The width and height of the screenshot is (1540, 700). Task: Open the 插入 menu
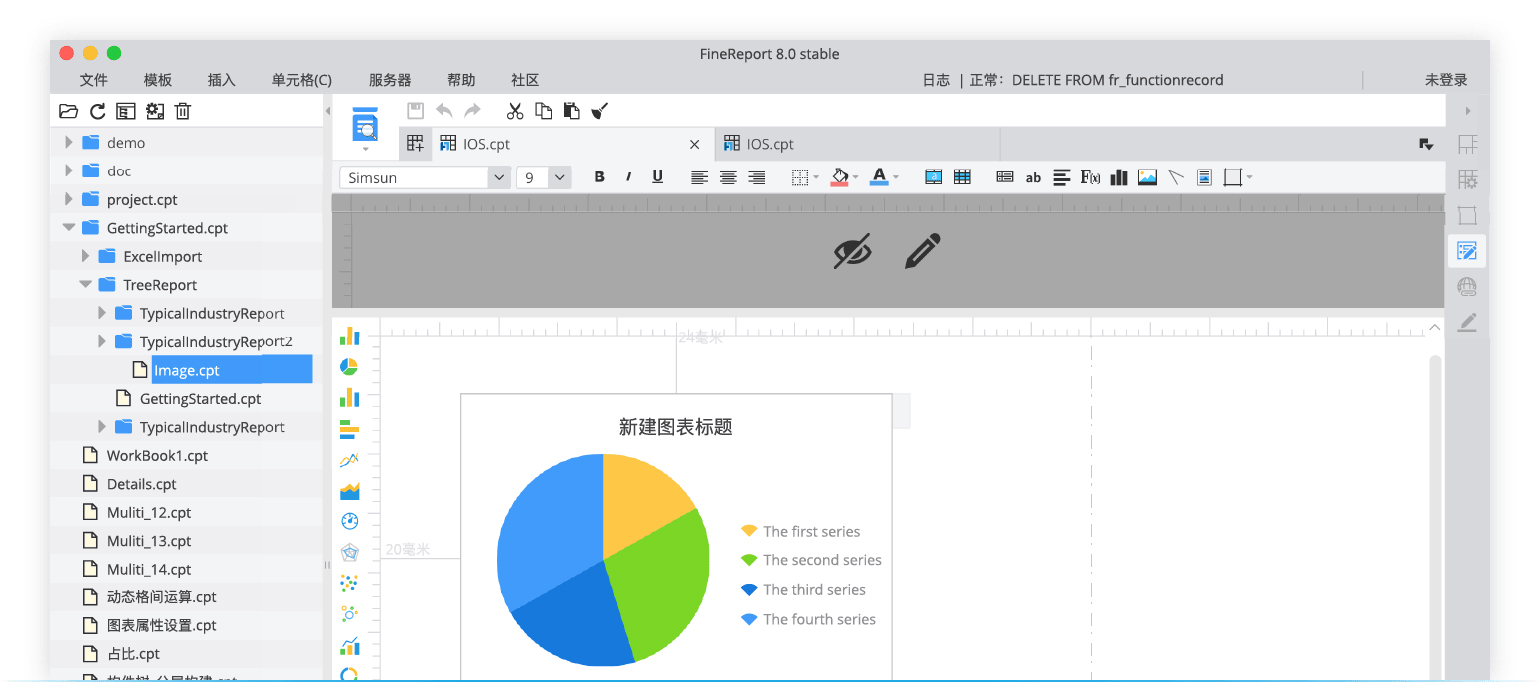click(221, 80)
